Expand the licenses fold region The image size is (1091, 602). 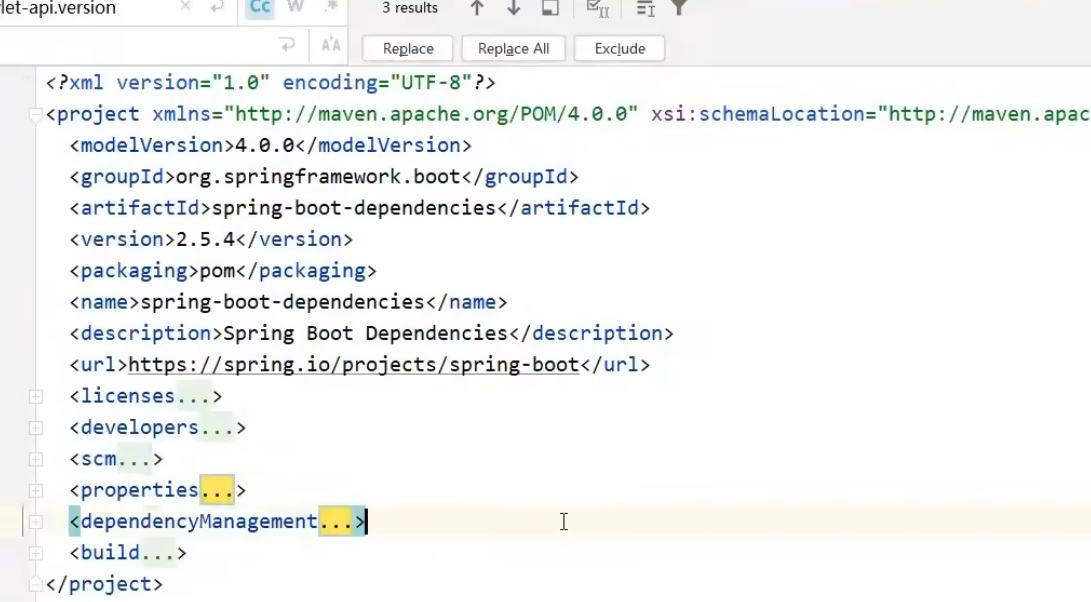tap(35, 397)
